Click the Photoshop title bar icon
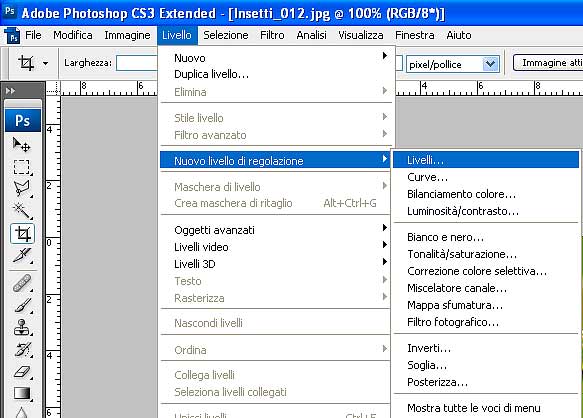 [x=10, y=11]
